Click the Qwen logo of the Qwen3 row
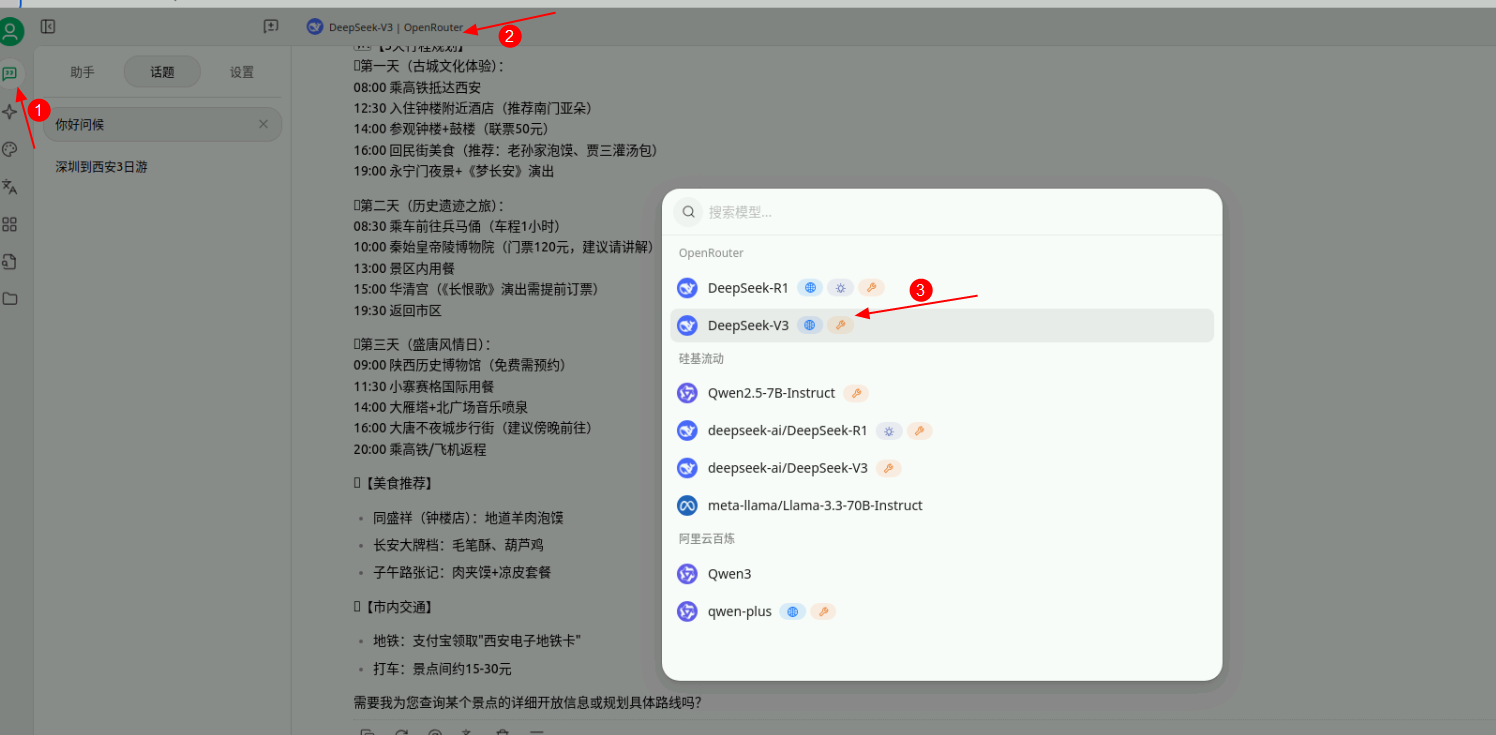This screenshot has height=735, width=1496. [x=687, y=574]
